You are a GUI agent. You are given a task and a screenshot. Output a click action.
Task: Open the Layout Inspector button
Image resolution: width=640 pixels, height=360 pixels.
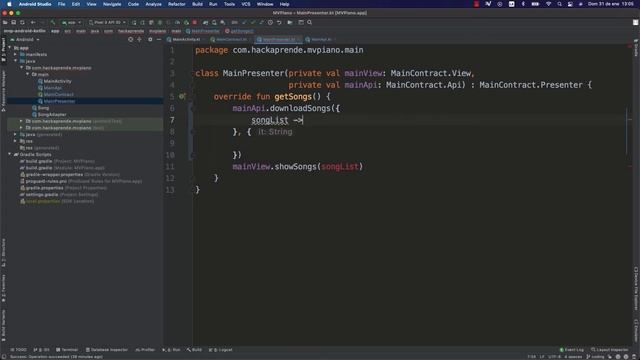[x=609, y=350]
